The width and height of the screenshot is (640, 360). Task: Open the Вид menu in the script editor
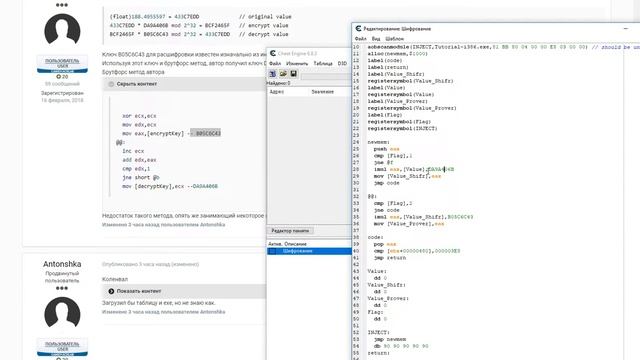click(x=376, y=39)
